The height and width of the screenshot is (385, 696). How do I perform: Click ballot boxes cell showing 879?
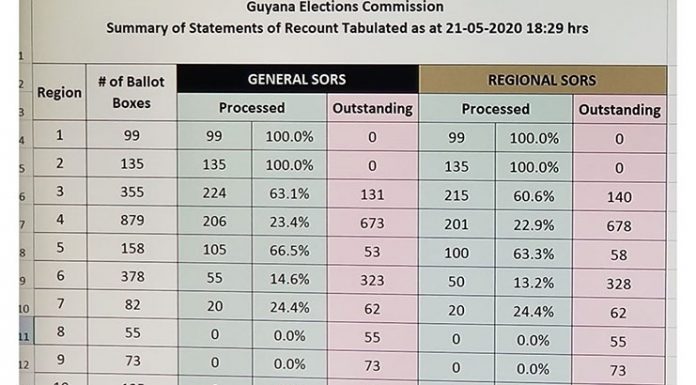[x=132, y=220]
